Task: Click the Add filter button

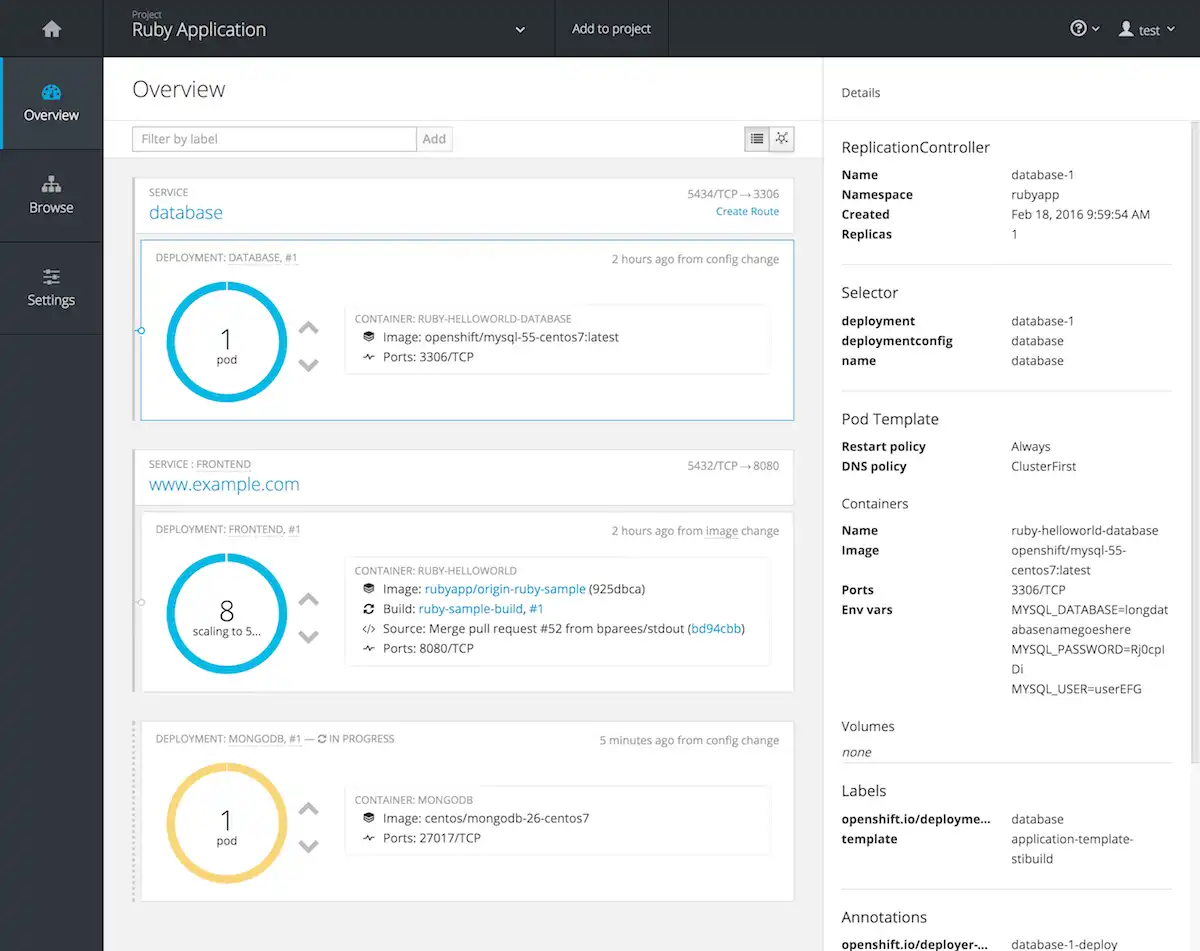Action: [x=434, y=139]
